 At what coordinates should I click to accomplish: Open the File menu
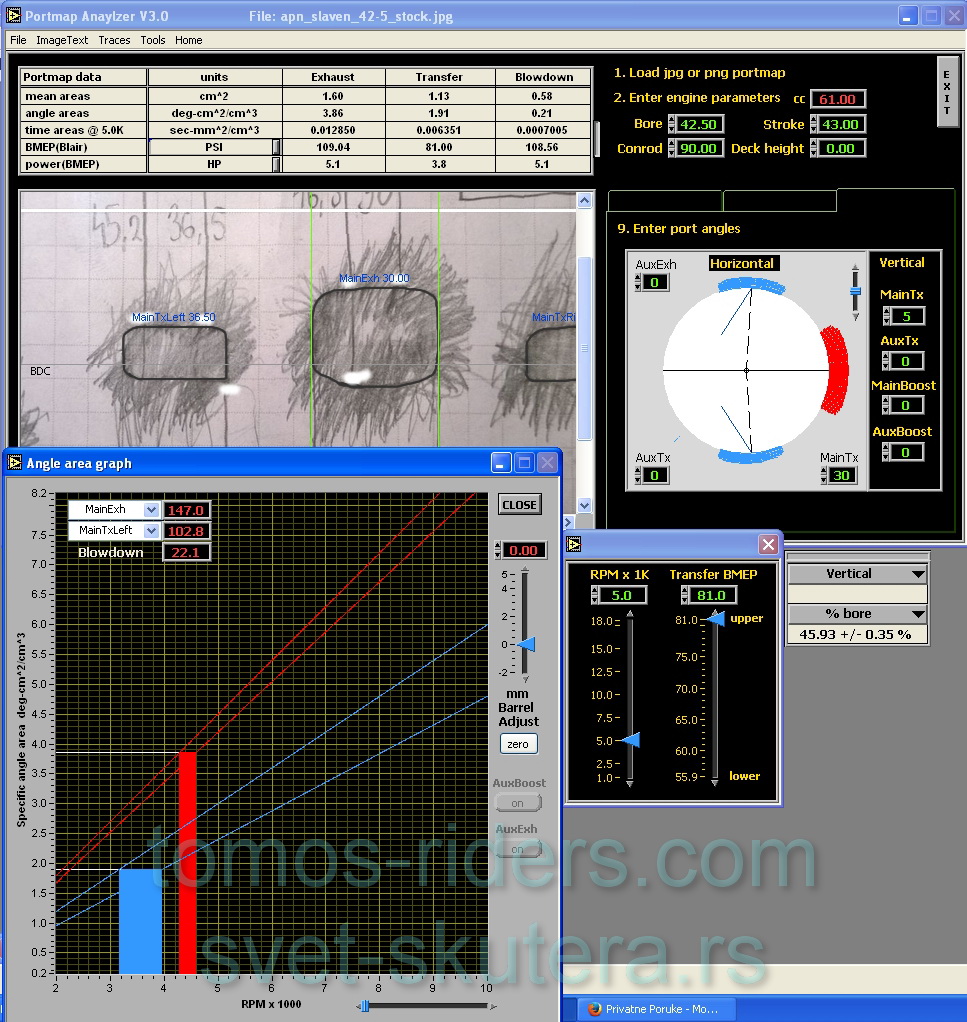[18, 40]
